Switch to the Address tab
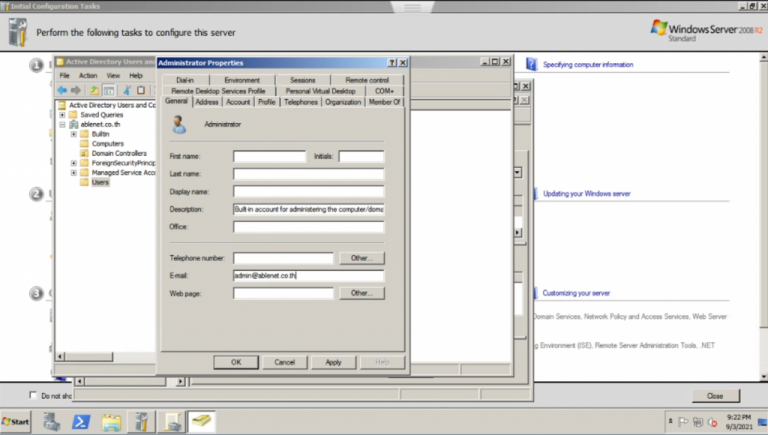This screenshot has width=768, height=435. point(207,102)
